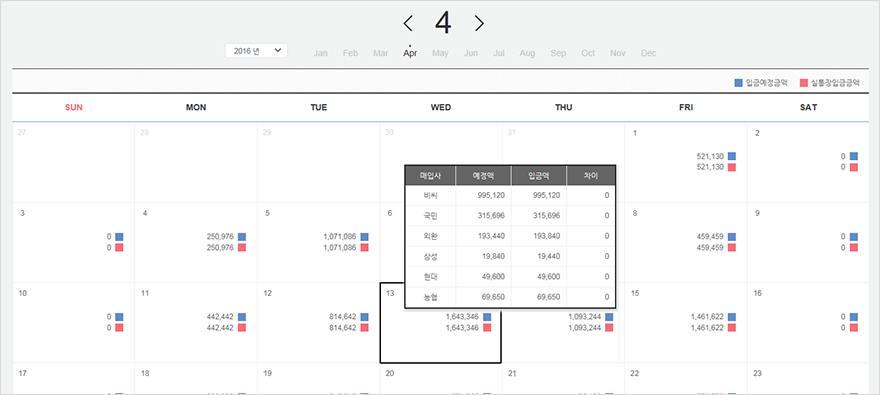
Task: Click the 매입사 column header in popup
Action: coord(430,175)
